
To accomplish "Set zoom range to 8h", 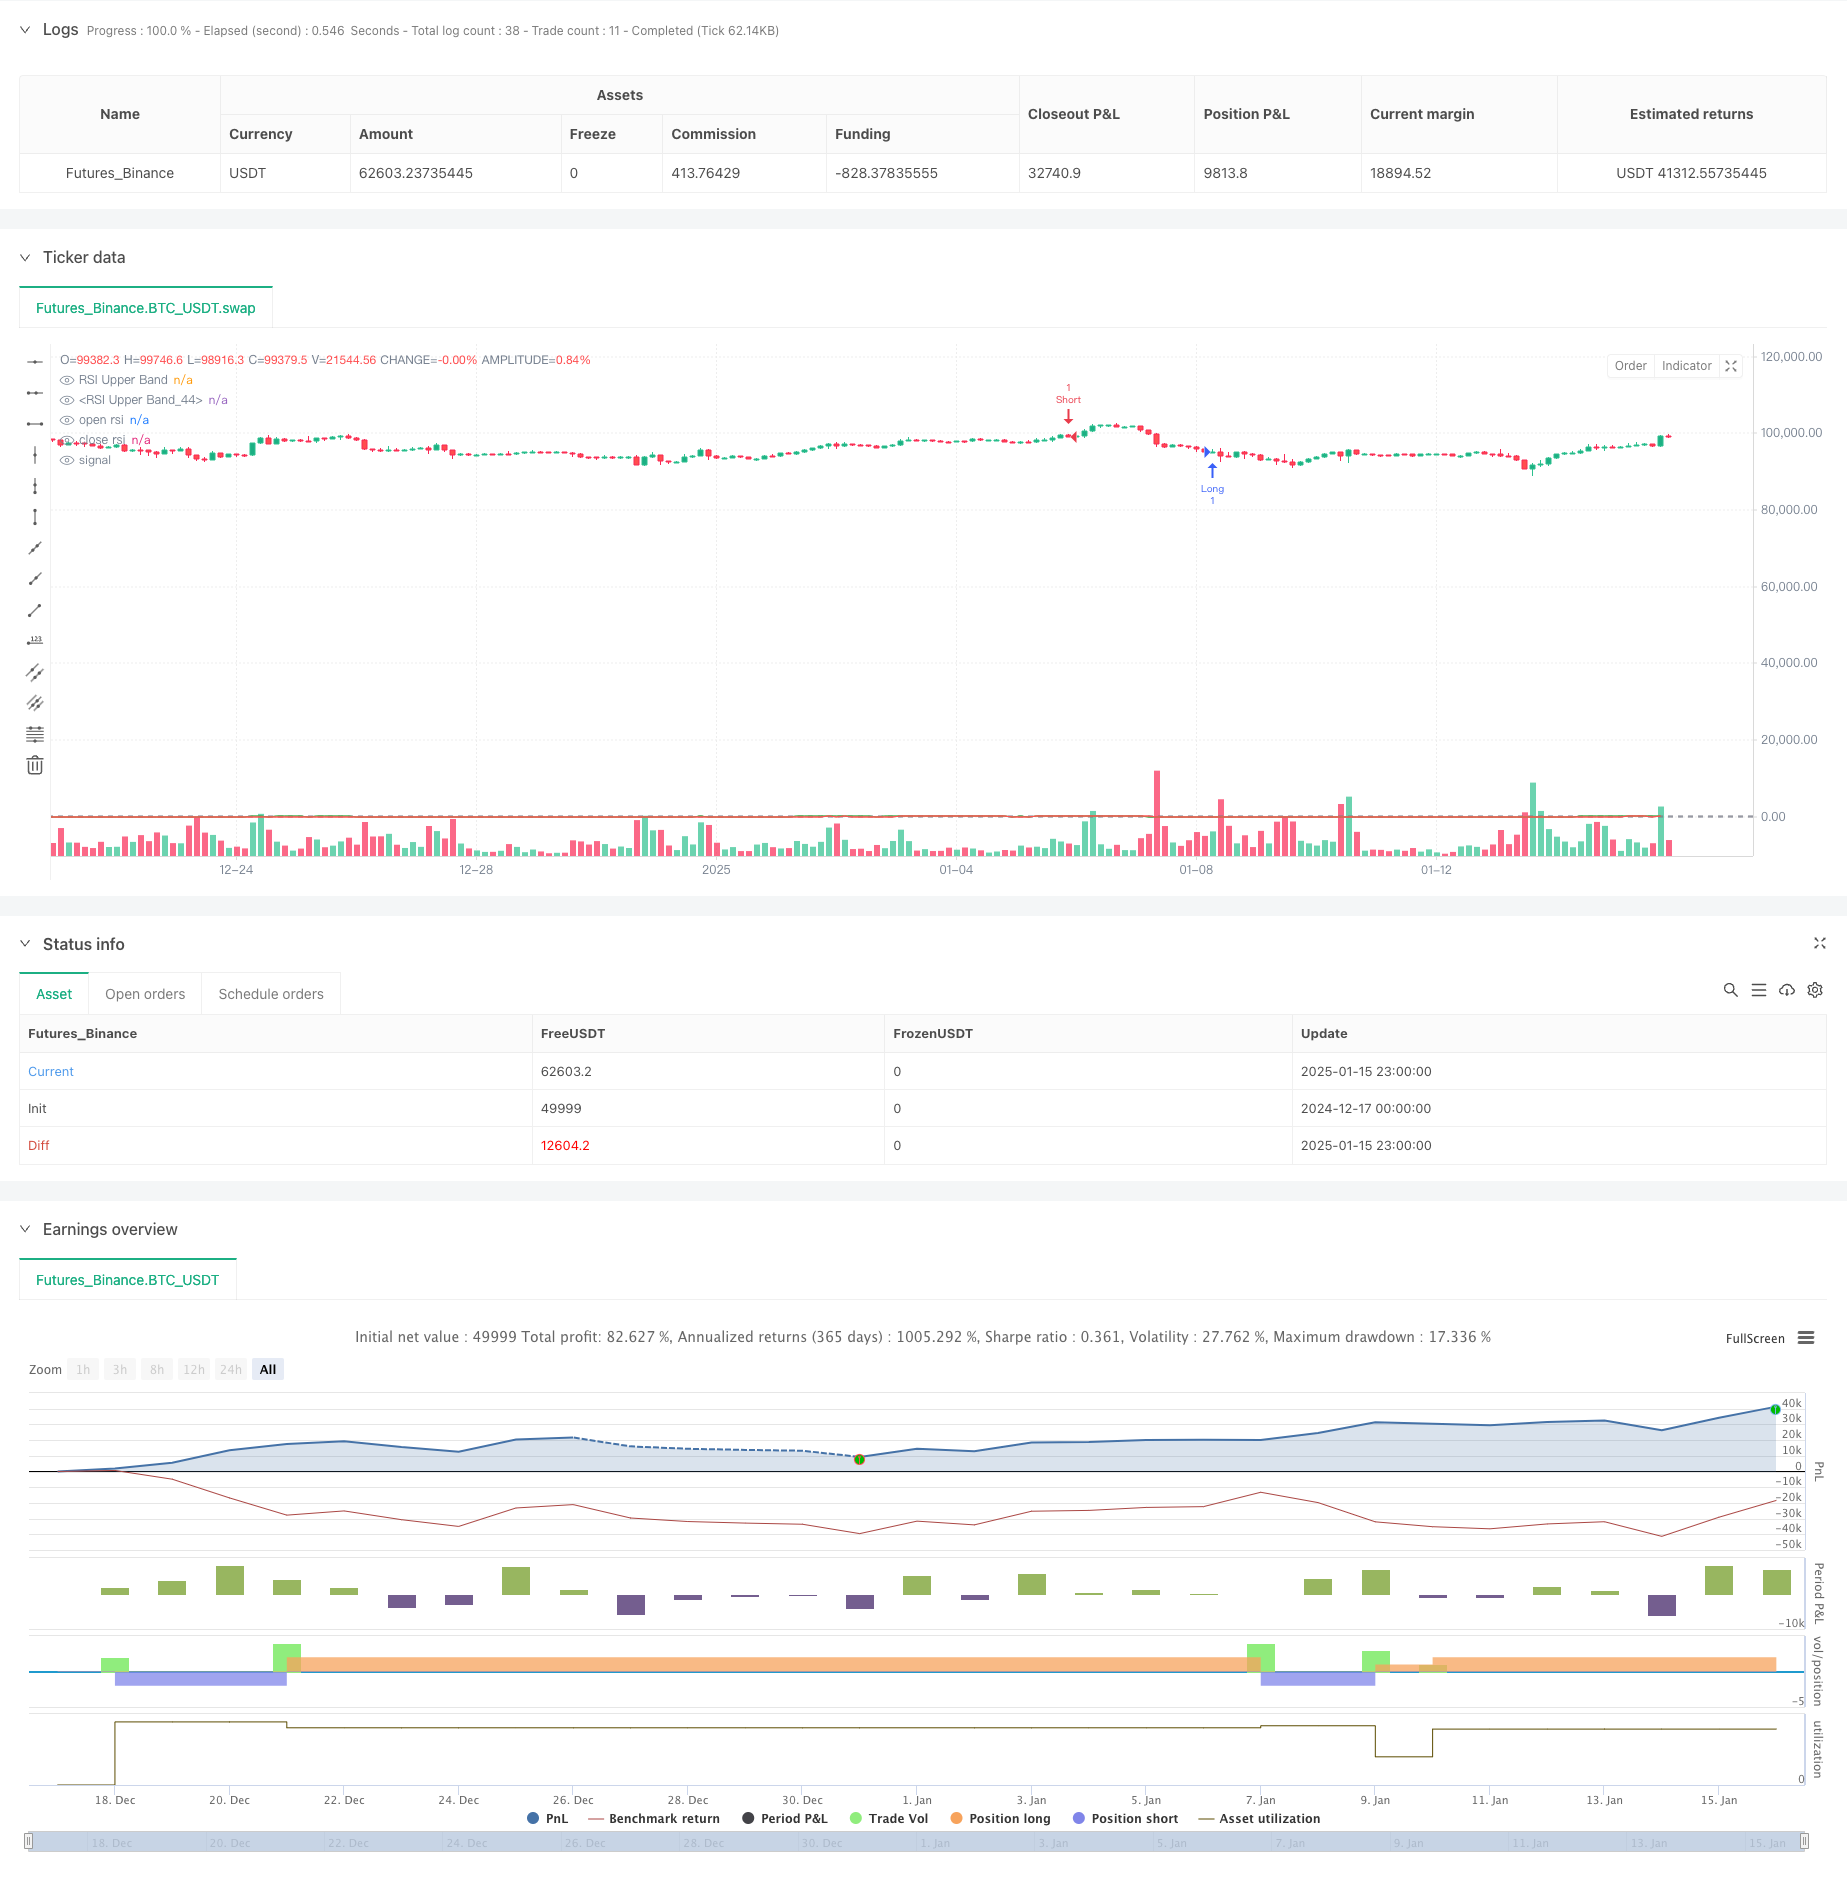I will coord(157,1370).
